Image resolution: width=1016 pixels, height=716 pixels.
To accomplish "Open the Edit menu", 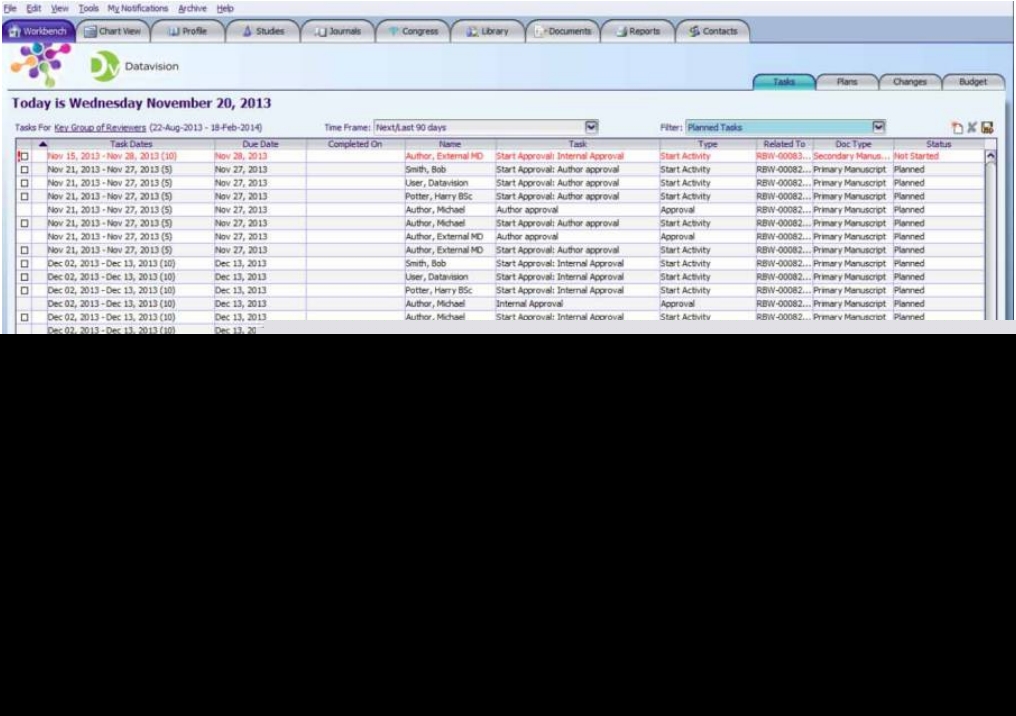I will [34, 8].
